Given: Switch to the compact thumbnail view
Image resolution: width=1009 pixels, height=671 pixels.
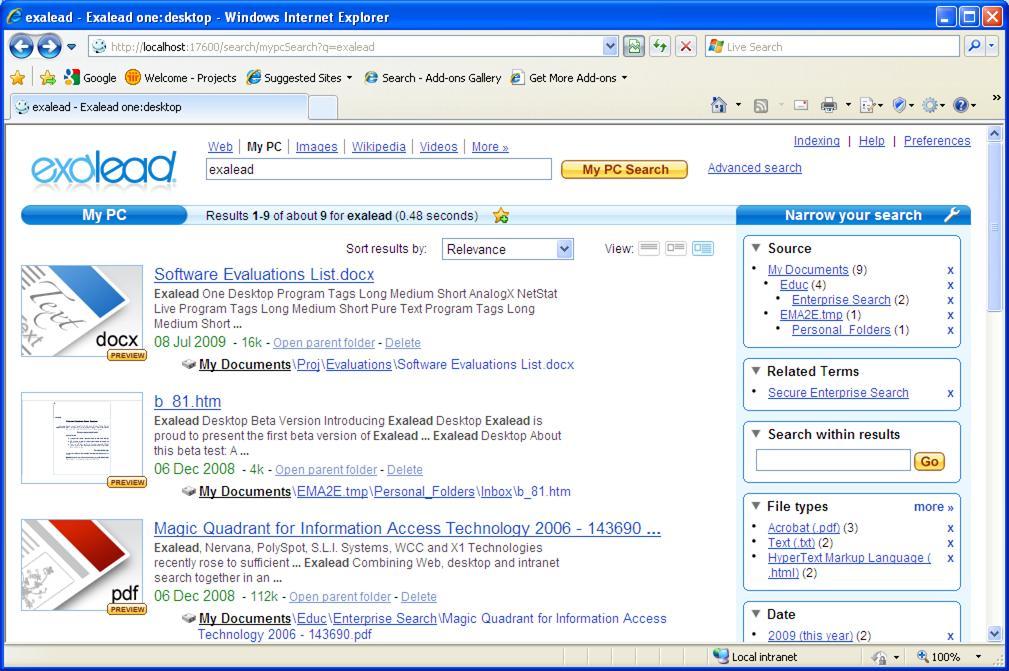Looking at the screenshot, I should click(x=679, y=248).
